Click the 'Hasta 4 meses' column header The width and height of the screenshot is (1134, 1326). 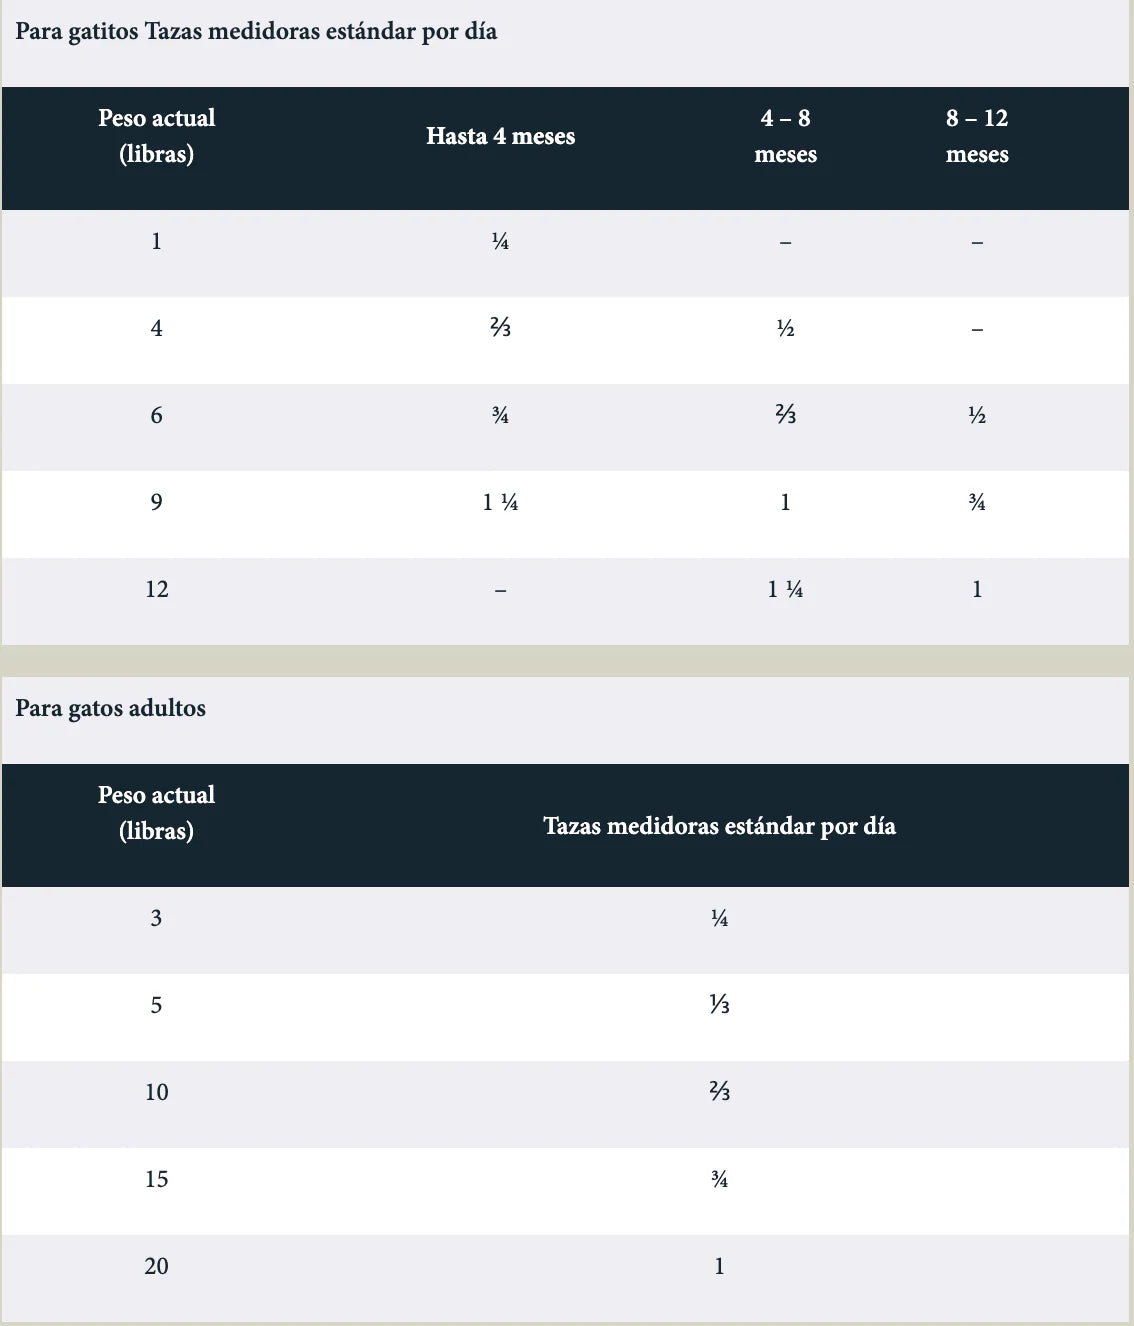point(500,136)
